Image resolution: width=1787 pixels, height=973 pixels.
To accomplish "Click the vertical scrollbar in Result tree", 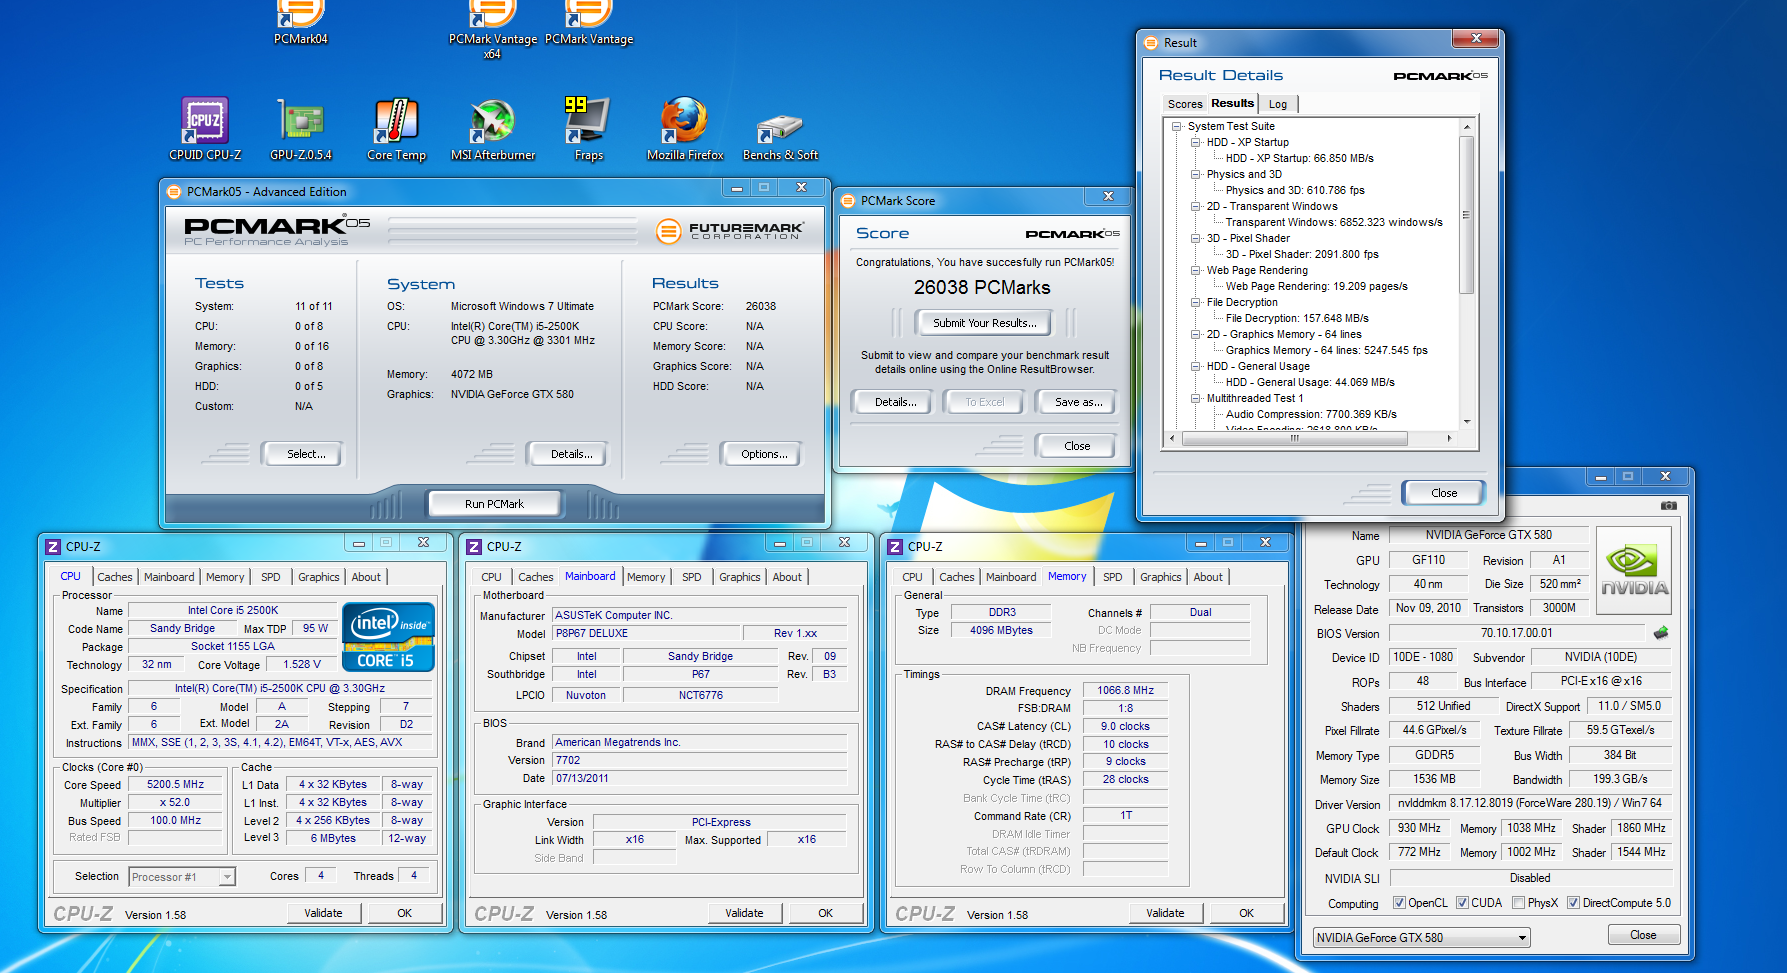I will pyautogui.click(x=1467, y=215).
